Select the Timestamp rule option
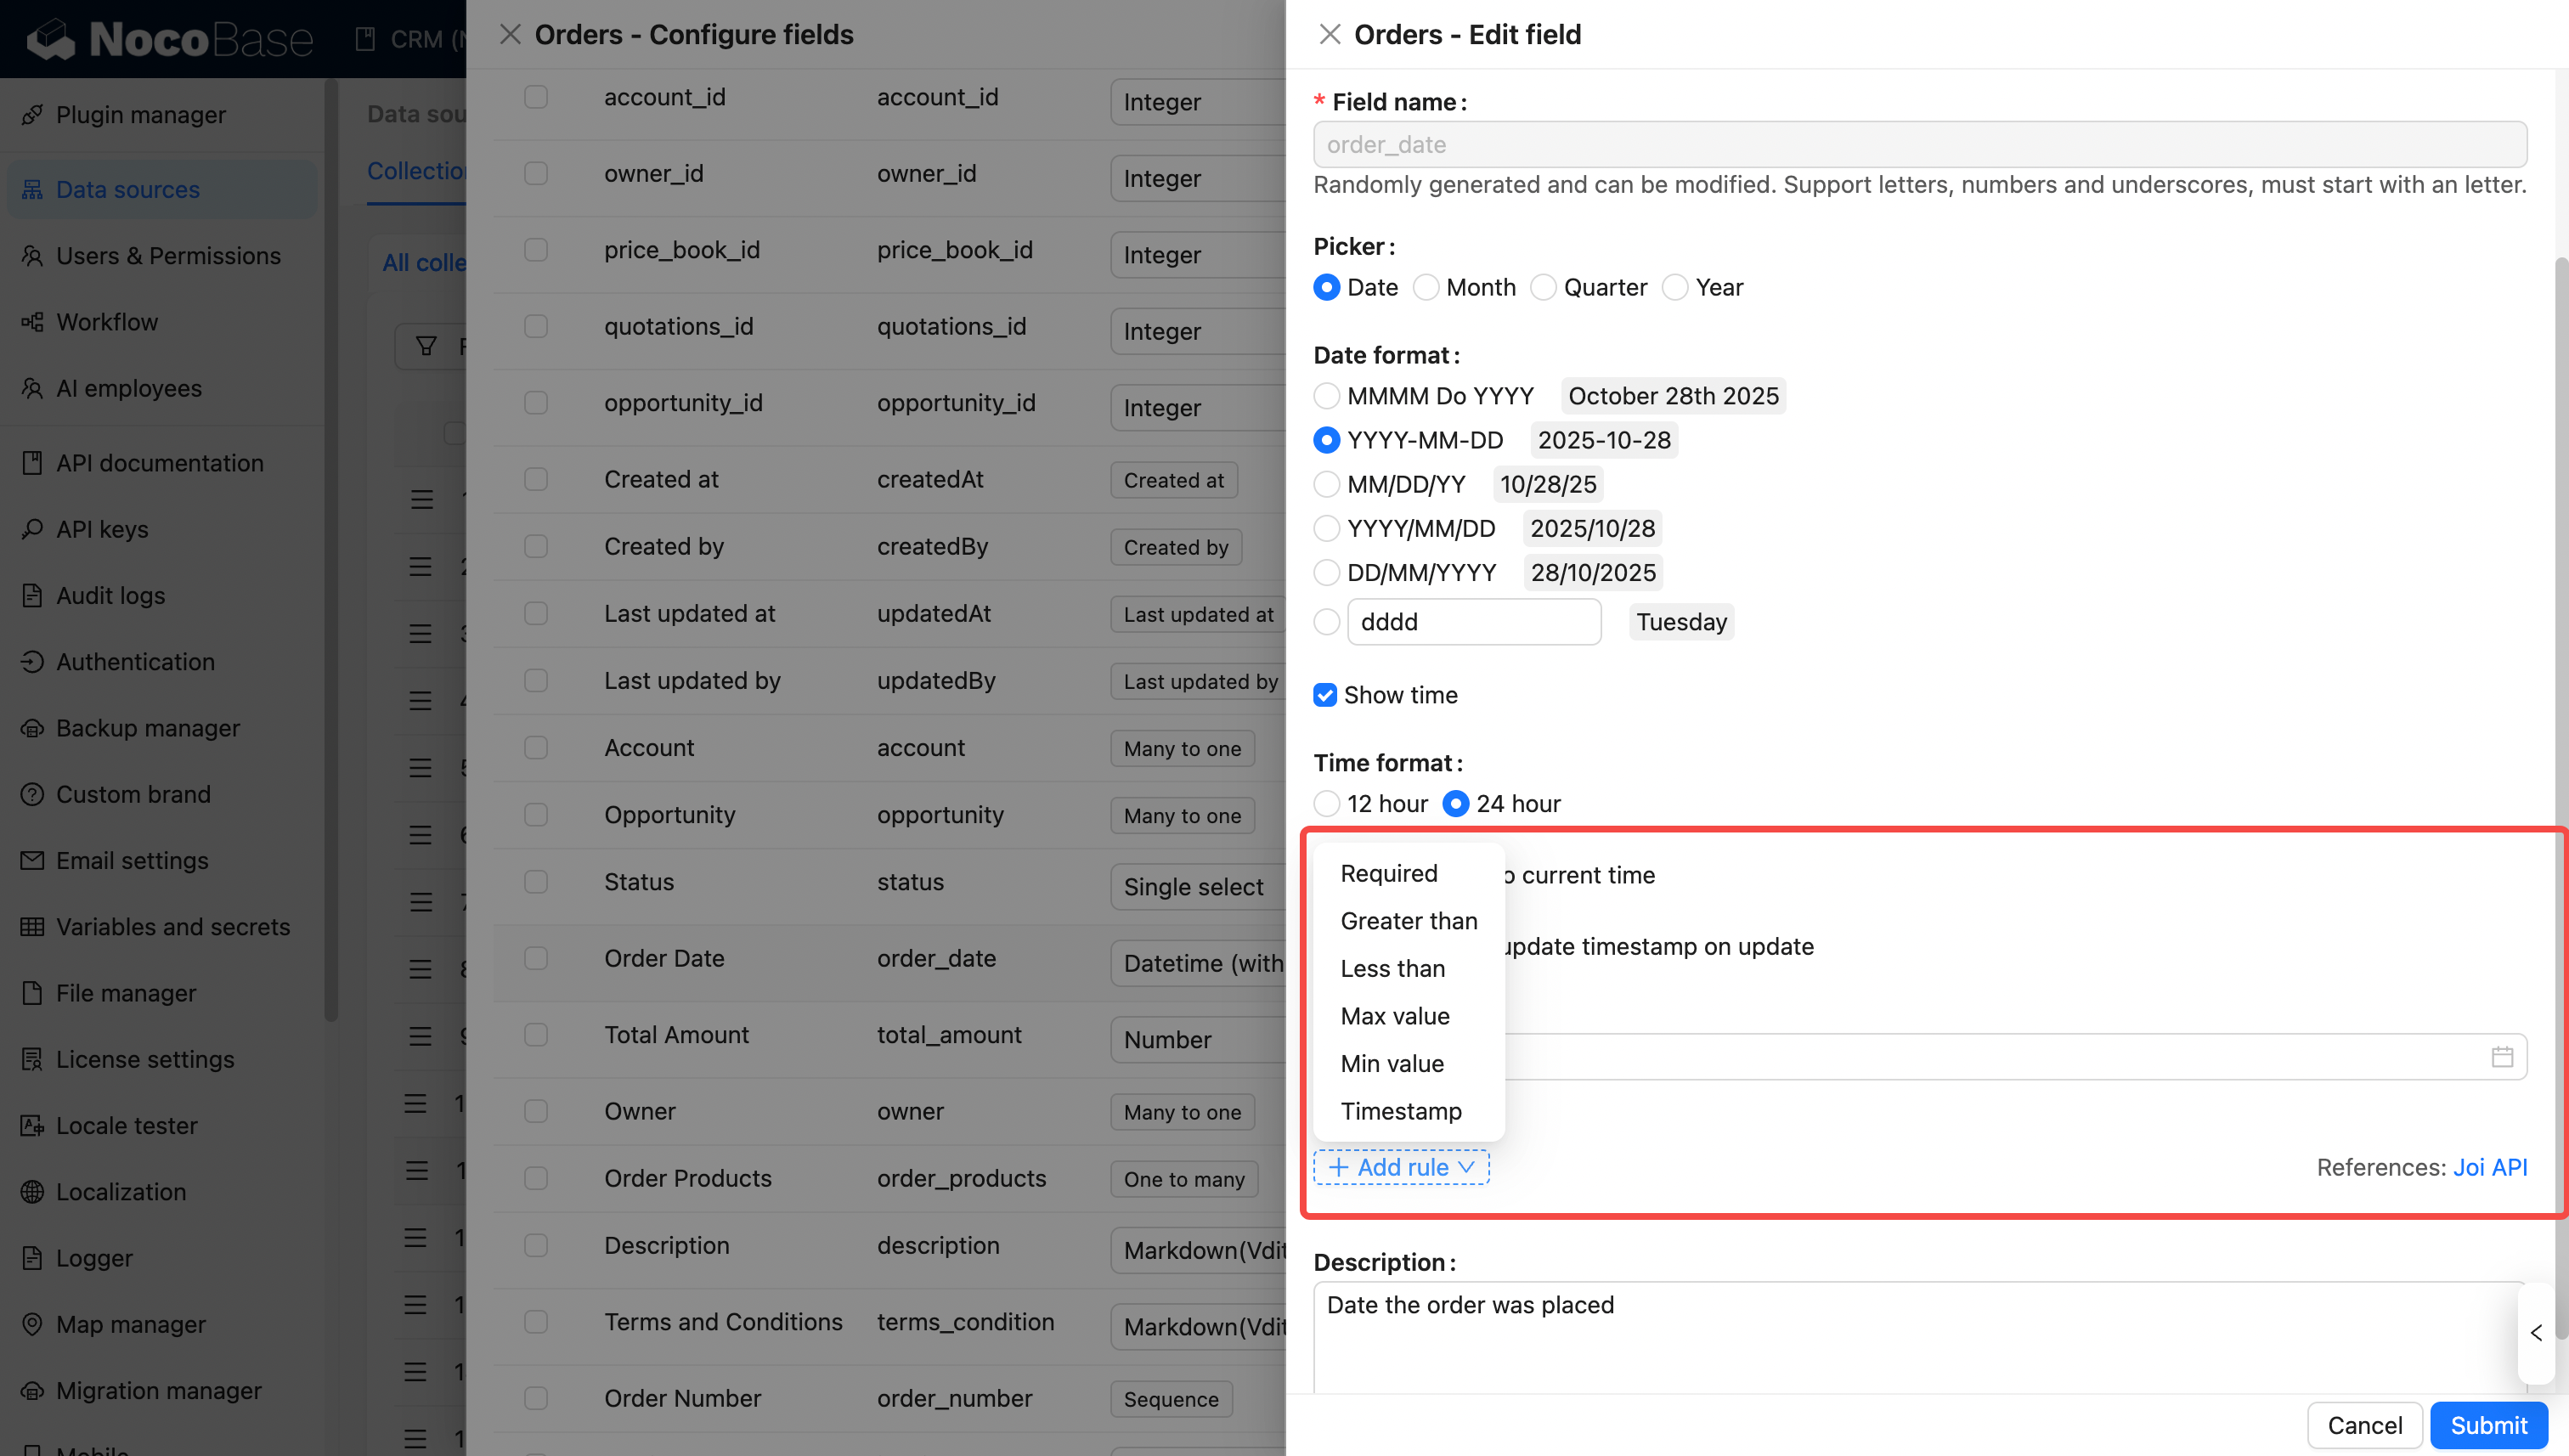Screen dimensions: 2569x1456 [x=1400, y=1111]
